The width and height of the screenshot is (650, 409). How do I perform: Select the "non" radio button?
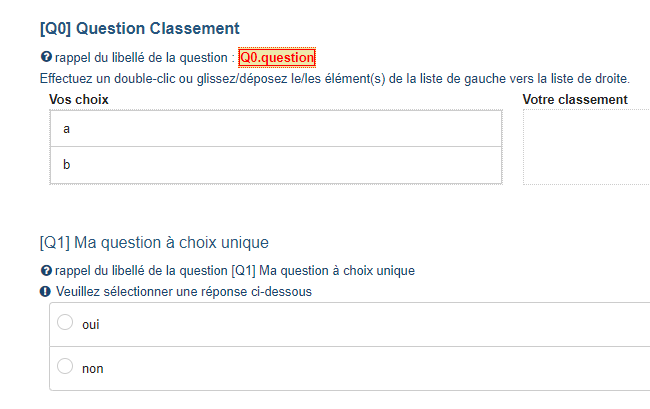[x=65, y=367]
